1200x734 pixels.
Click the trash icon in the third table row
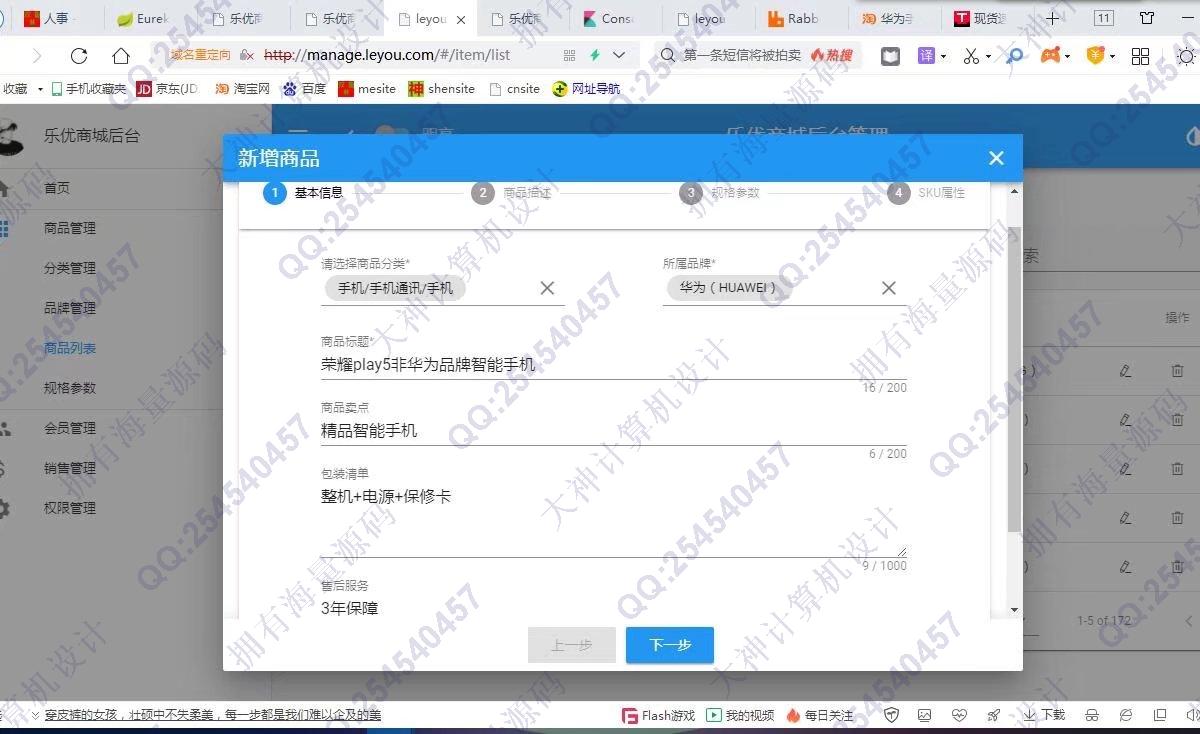click(1177, 469)
